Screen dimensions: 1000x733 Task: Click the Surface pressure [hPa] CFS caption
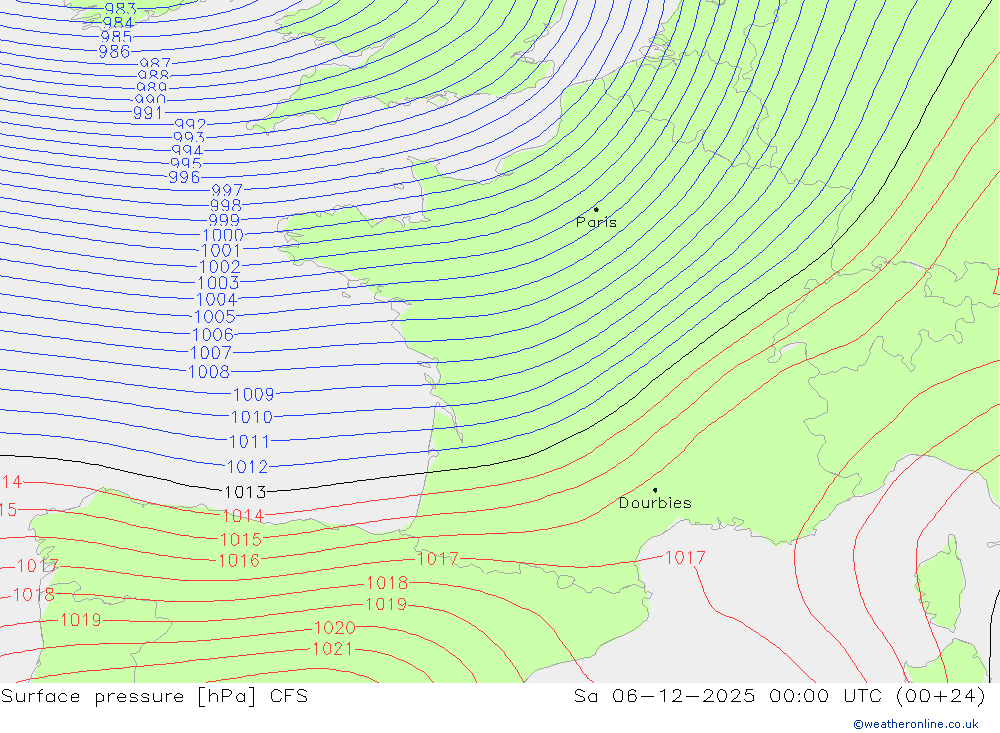[x=154, y=696]
